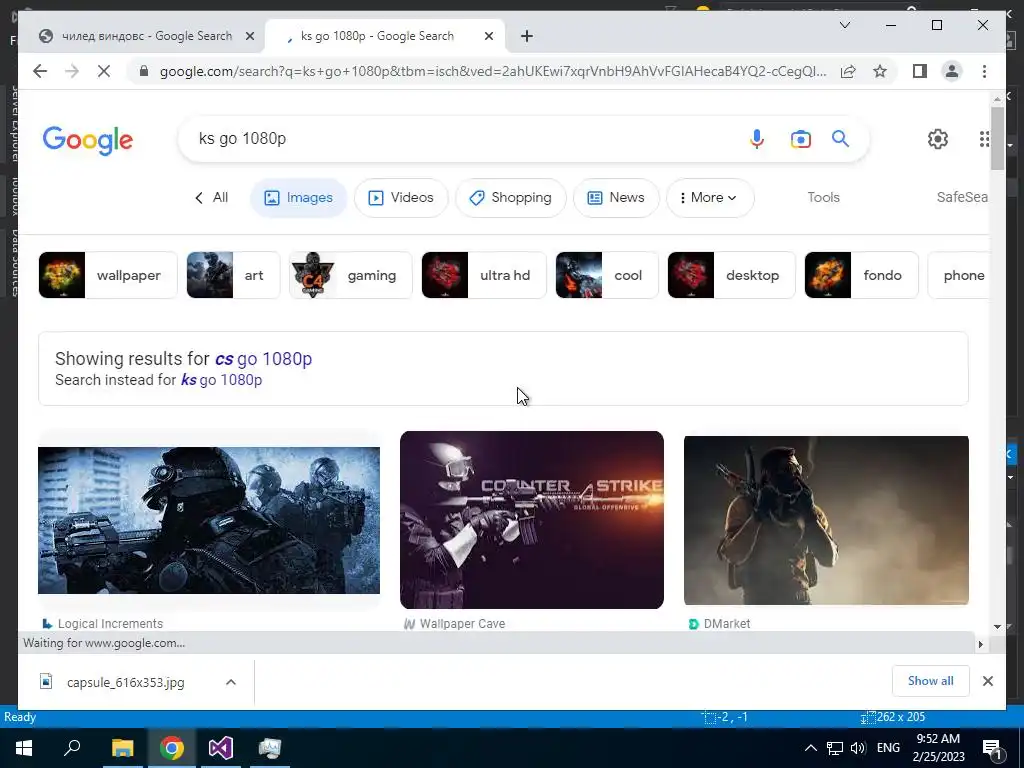Search by image with camera icon
This screenshot has height=768, width=1024.
[801, 138]
